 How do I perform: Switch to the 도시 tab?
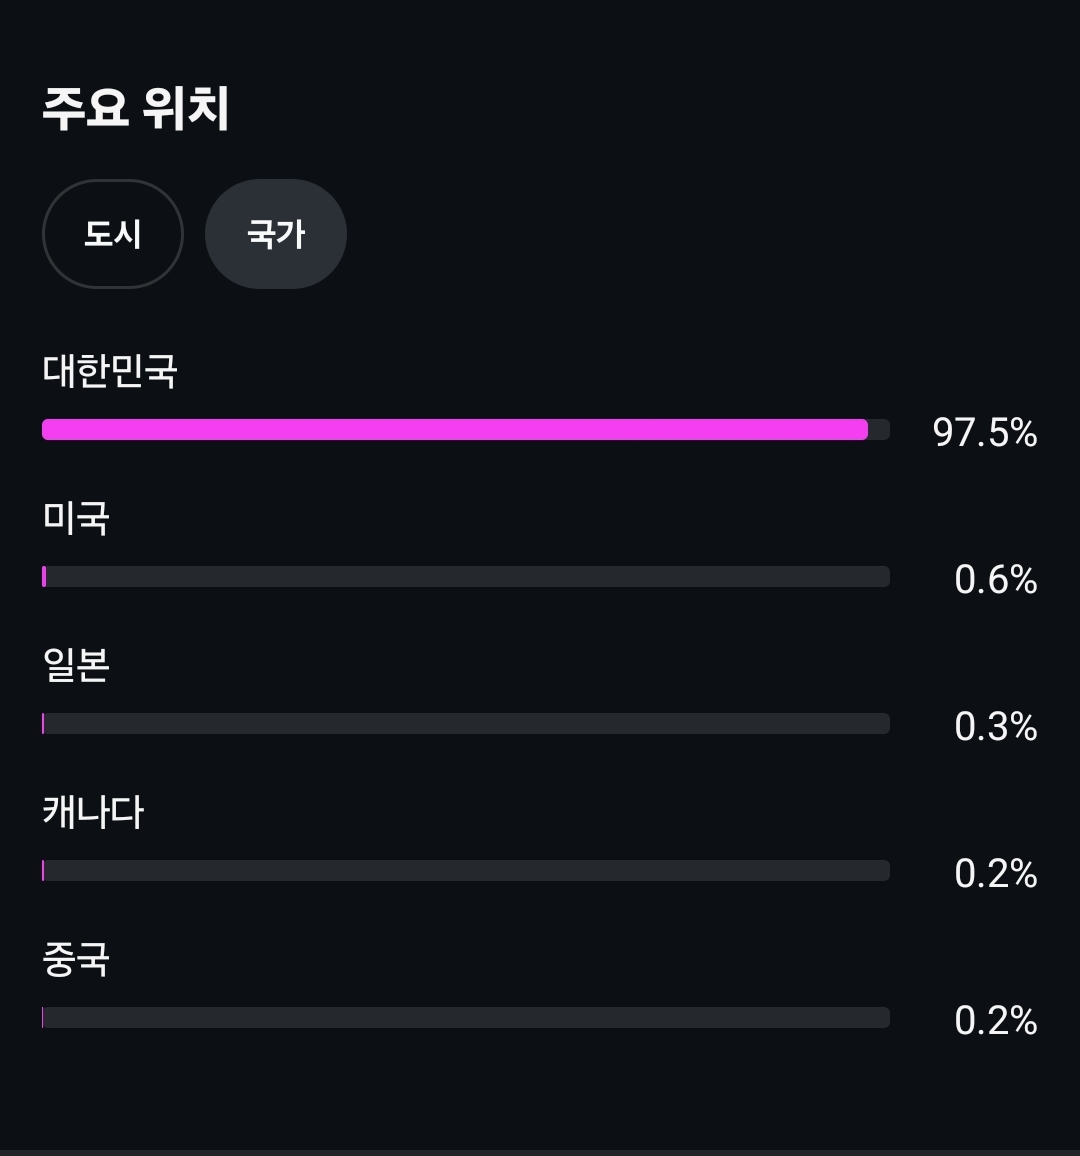[x=113, y=234]
